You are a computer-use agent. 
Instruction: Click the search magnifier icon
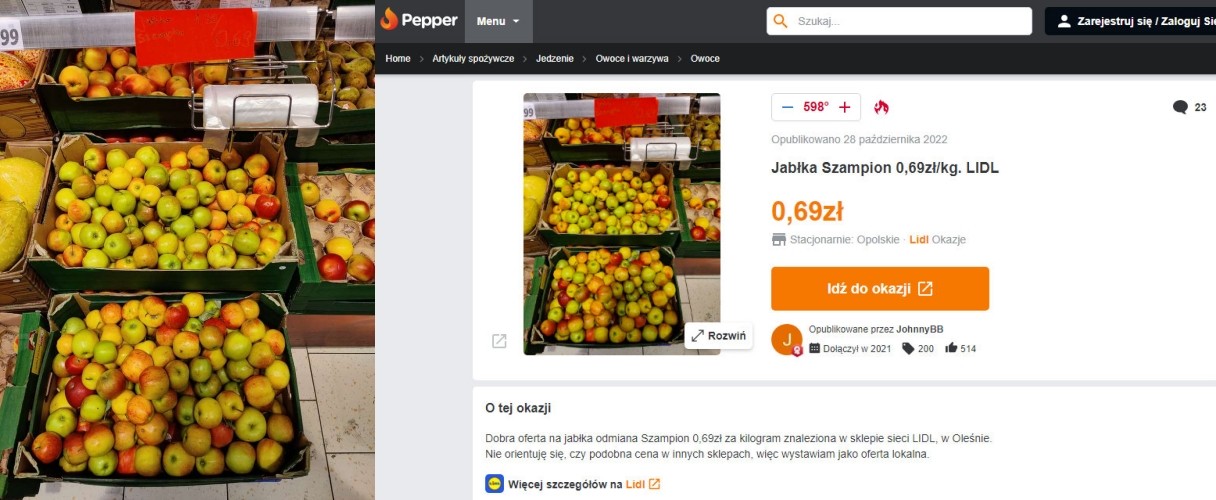pyautogui.click(x=781, y=21)
